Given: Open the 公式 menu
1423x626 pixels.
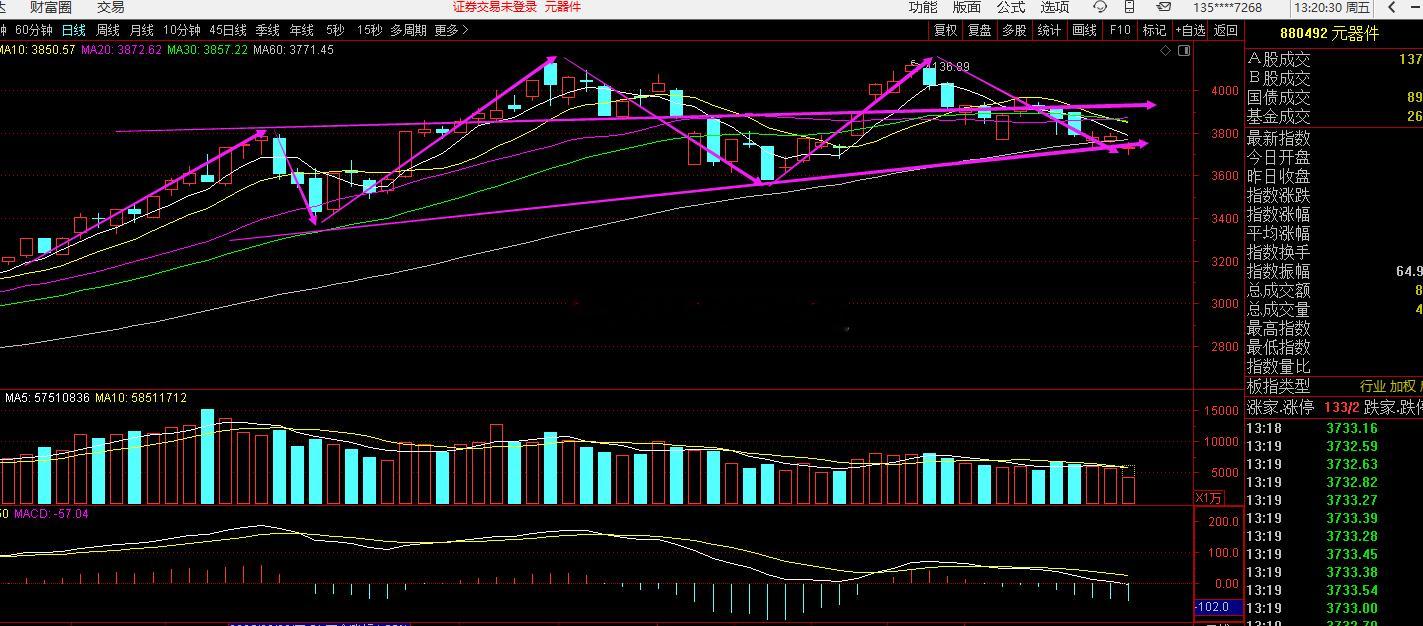Looking at the screenshot, I should click(1011, 7).
